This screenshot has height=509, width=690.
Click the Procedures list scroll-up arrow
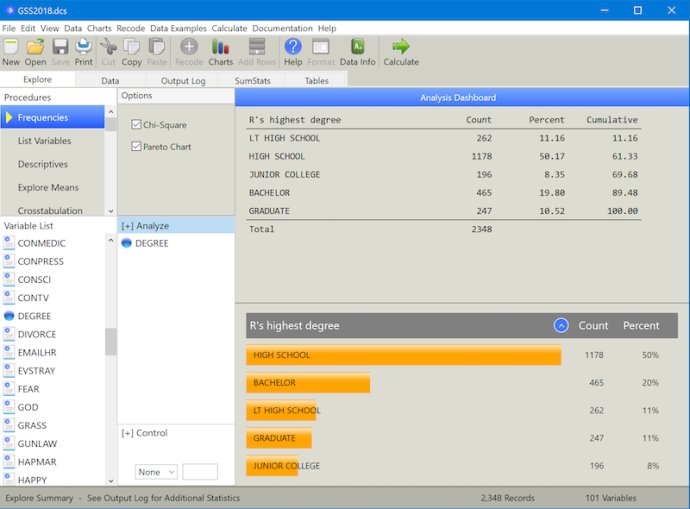point(111,112)
